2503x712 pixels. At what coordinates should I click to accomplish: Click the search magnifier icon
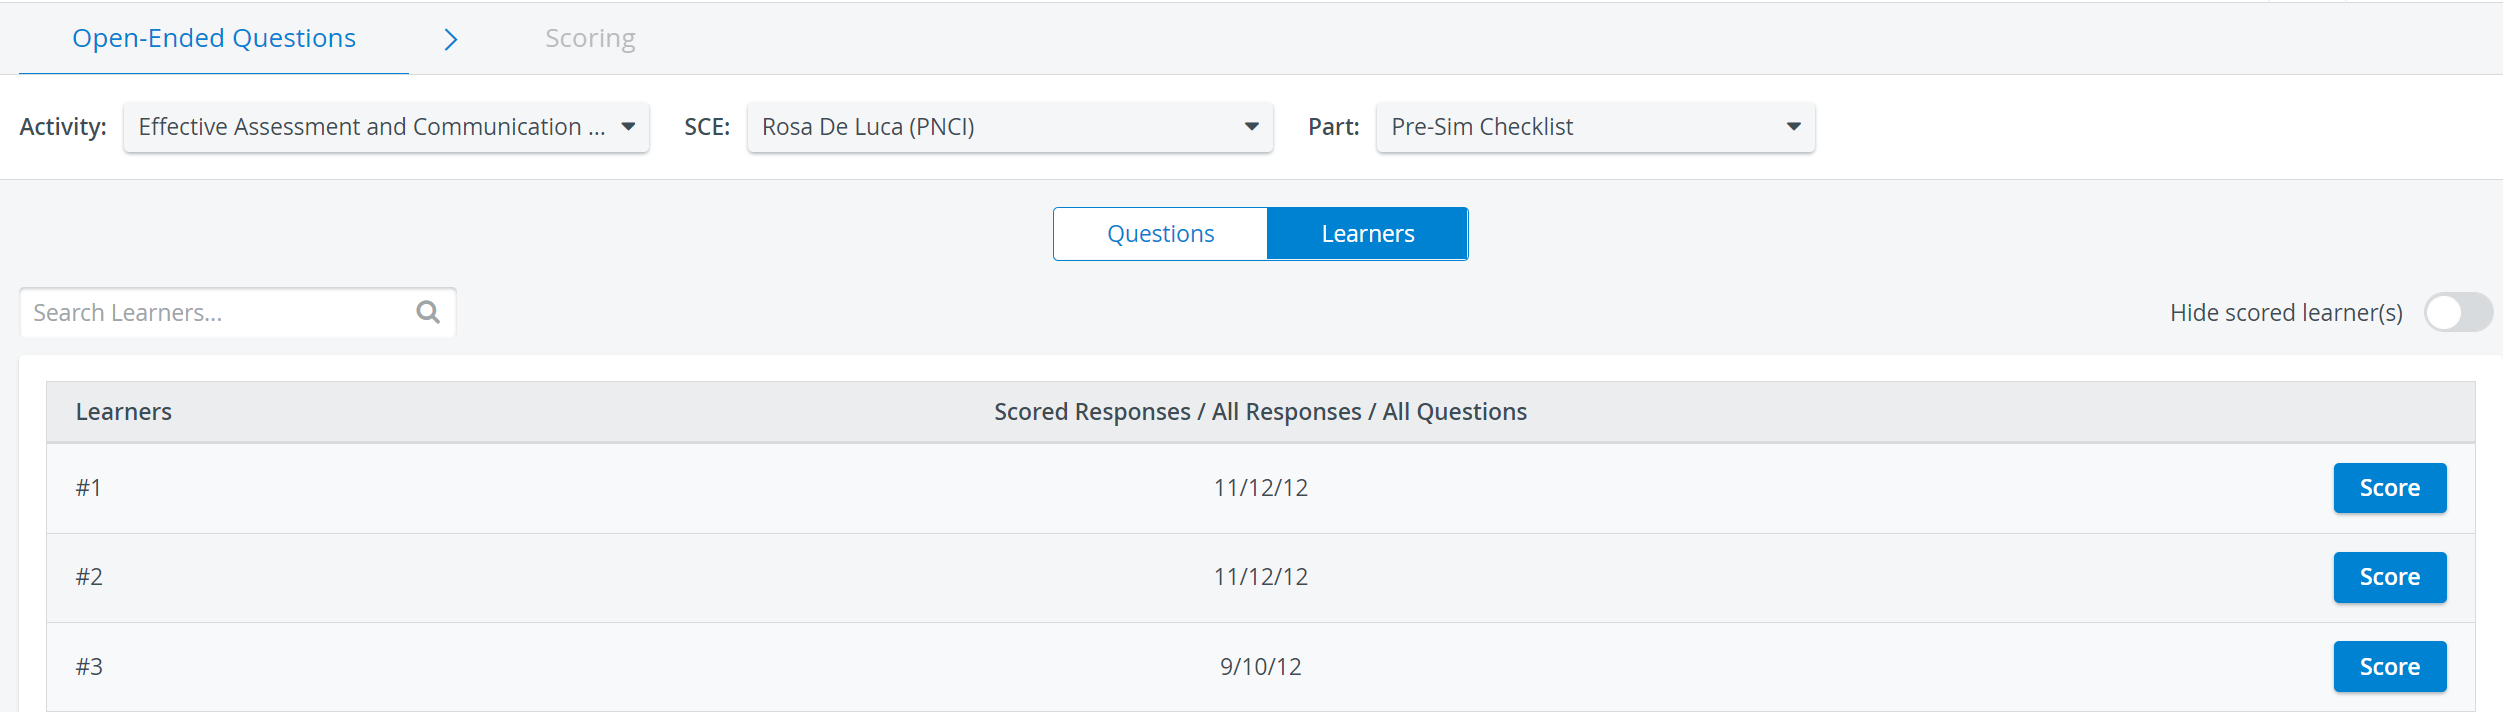coord(428,312)
